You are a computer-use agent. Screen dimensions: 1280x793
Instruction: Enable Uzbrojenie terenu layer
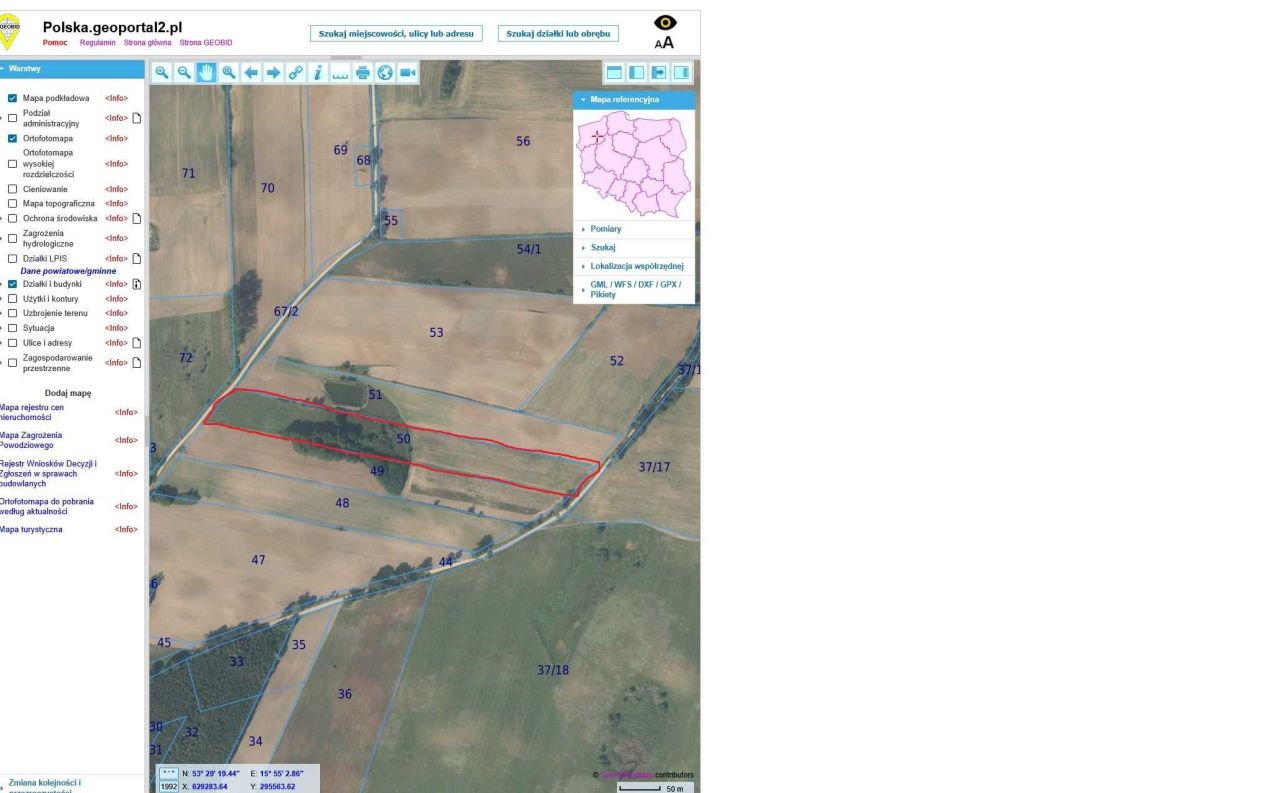click(13, 313)
